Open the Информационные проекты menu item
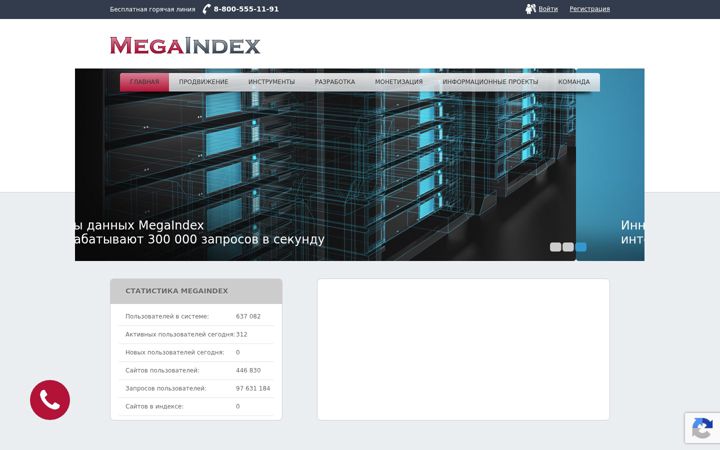The width and height of the screenshot is (720, 450). point(490,82)
